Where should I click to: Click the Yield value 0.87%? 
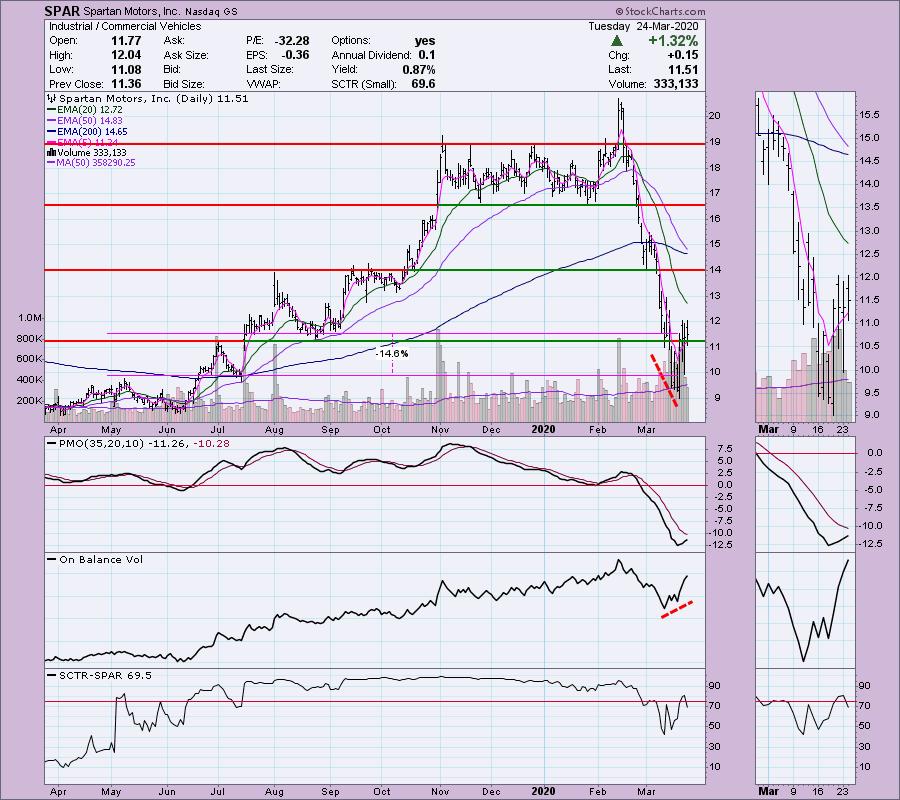click(x=418, y=69)
